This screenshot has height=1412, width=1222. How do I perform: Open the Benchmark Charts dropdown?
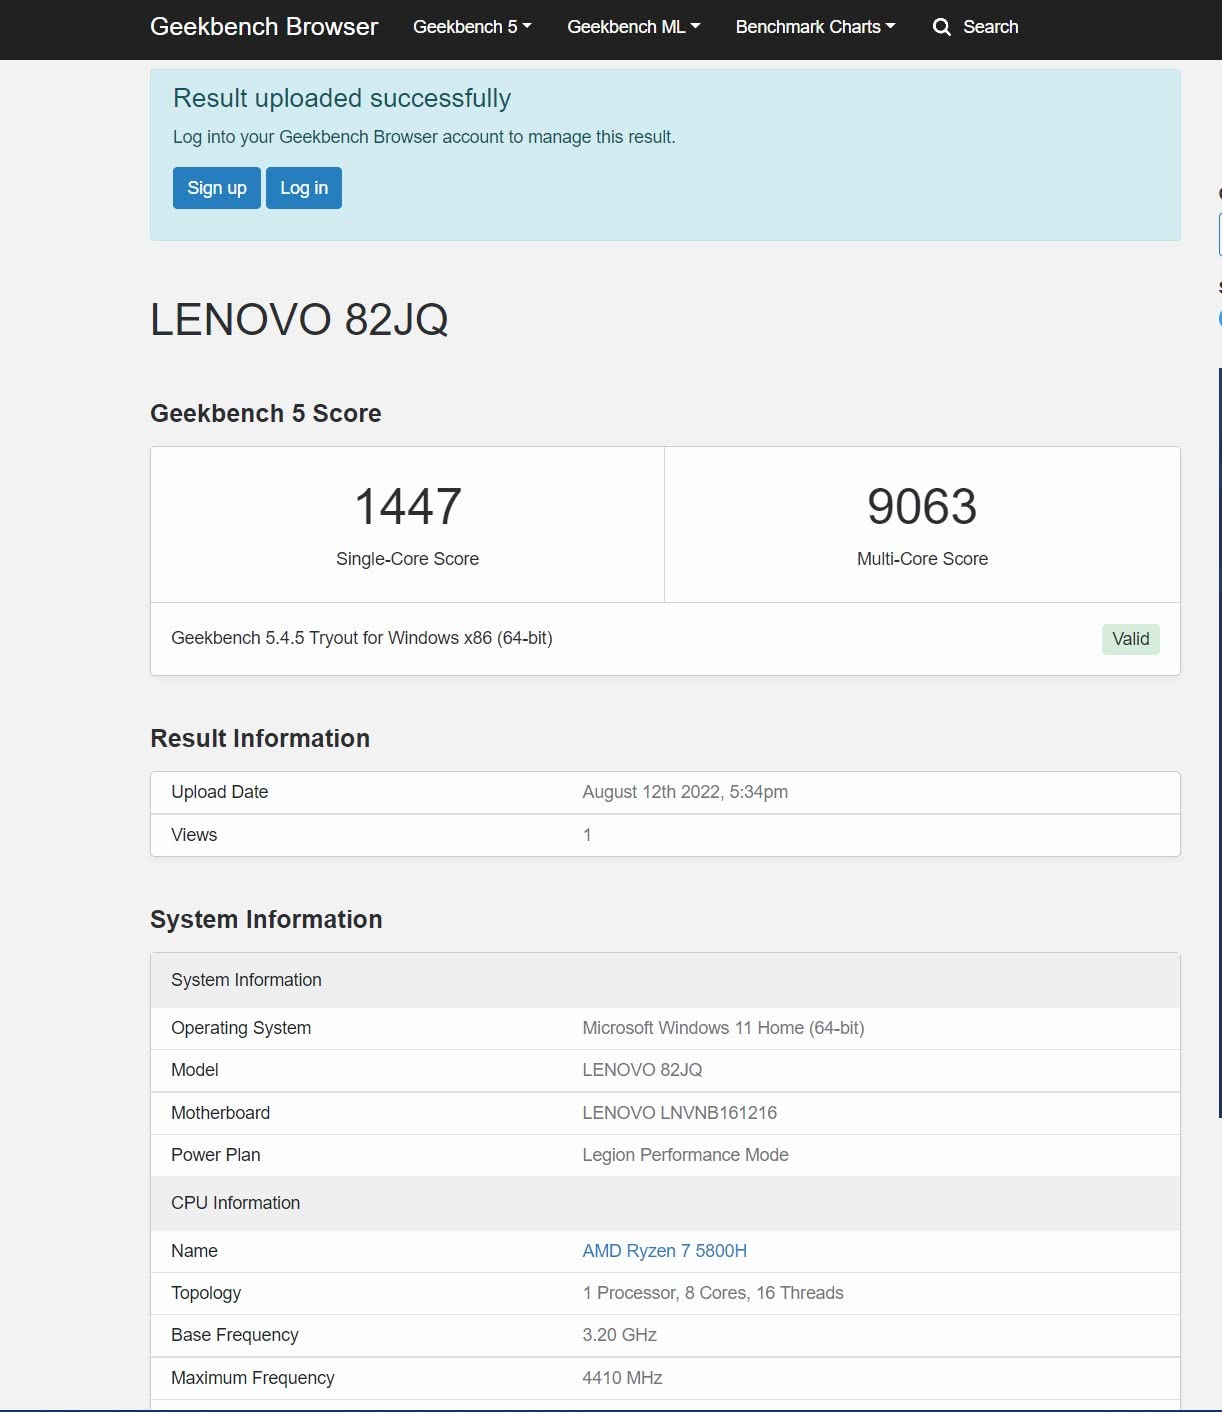pyautogui.click(x=816, y=27)
